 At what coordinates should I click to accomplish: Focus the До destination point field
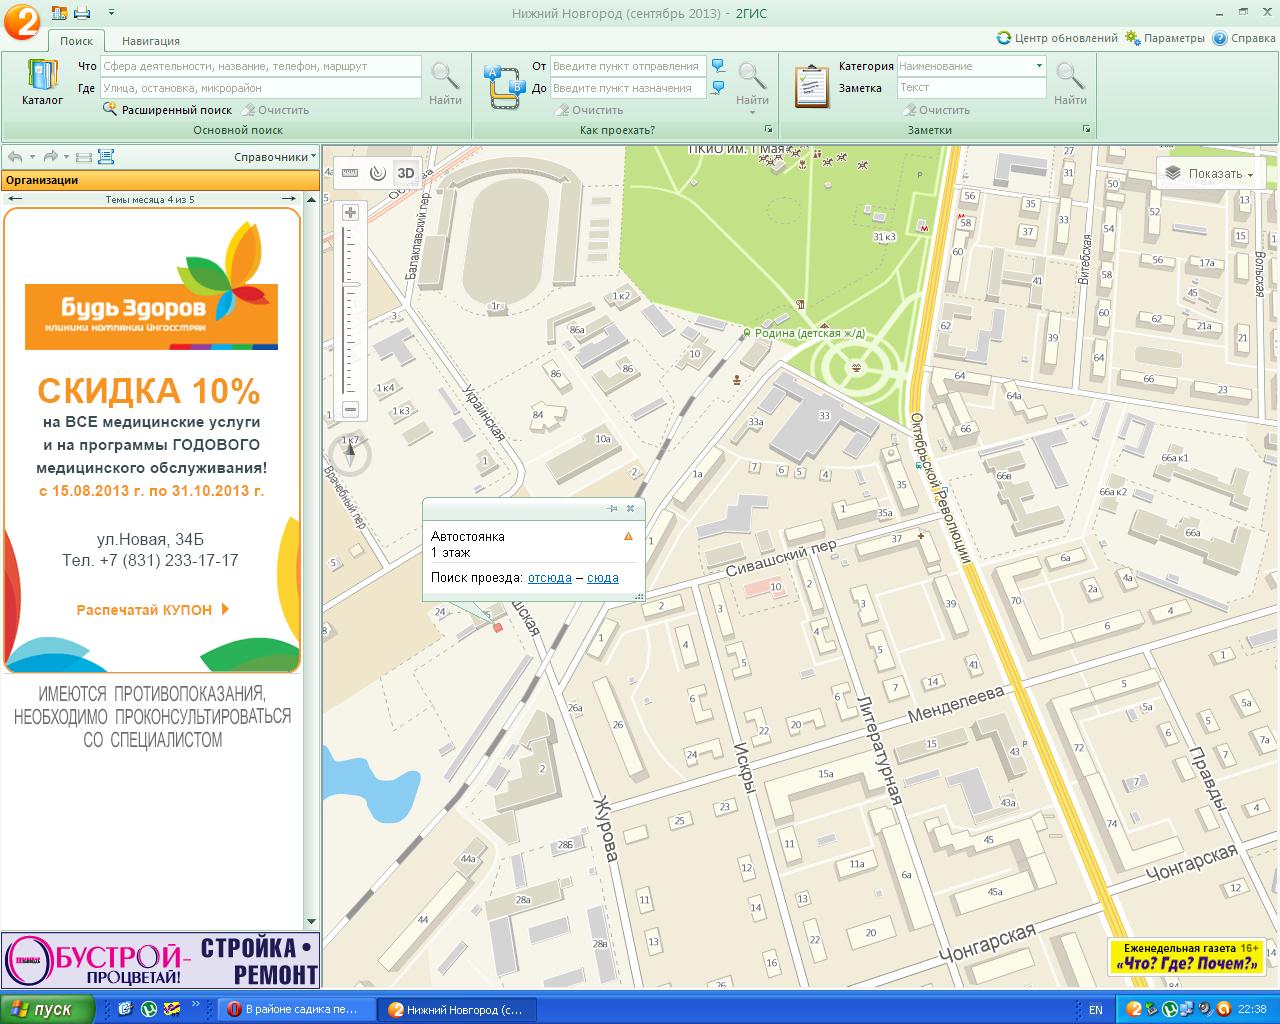[x=628, y=88]
